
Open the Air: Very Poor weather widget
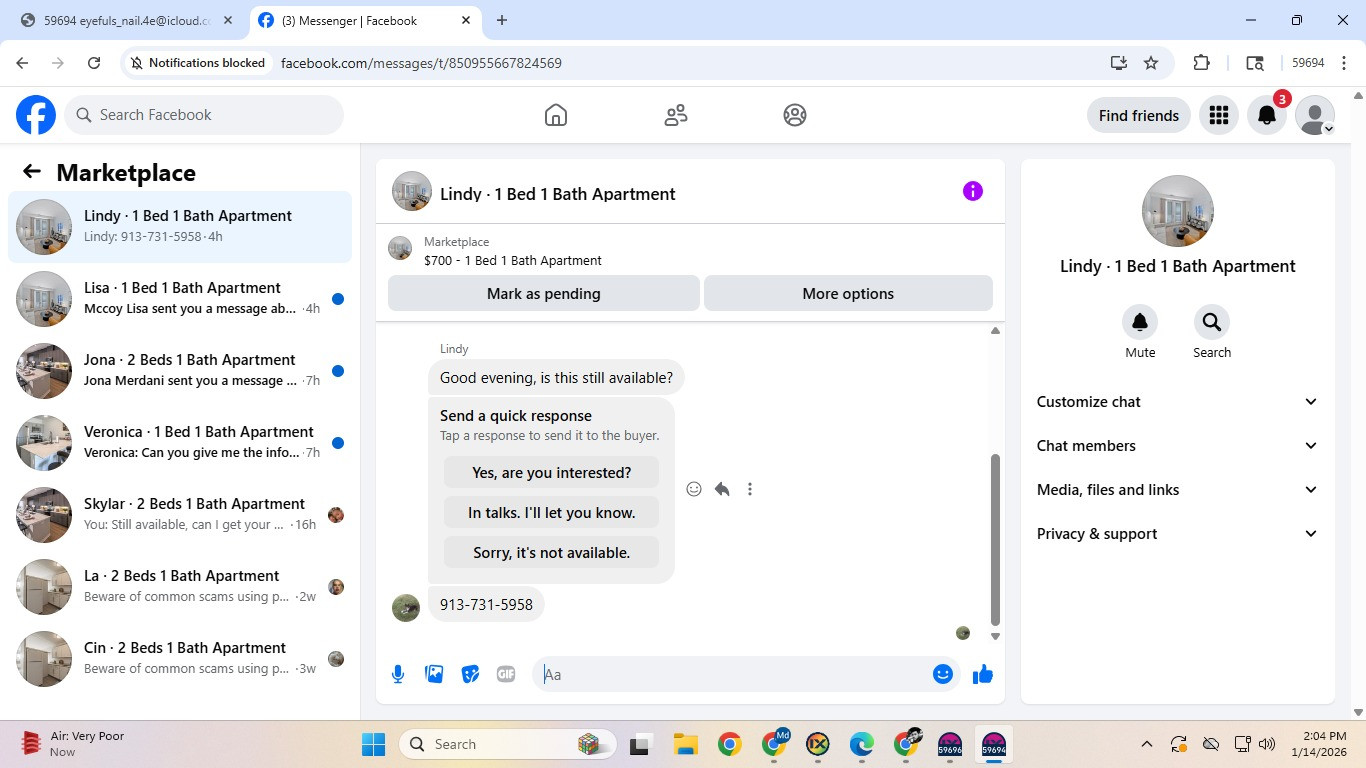(x=74, y=744)
